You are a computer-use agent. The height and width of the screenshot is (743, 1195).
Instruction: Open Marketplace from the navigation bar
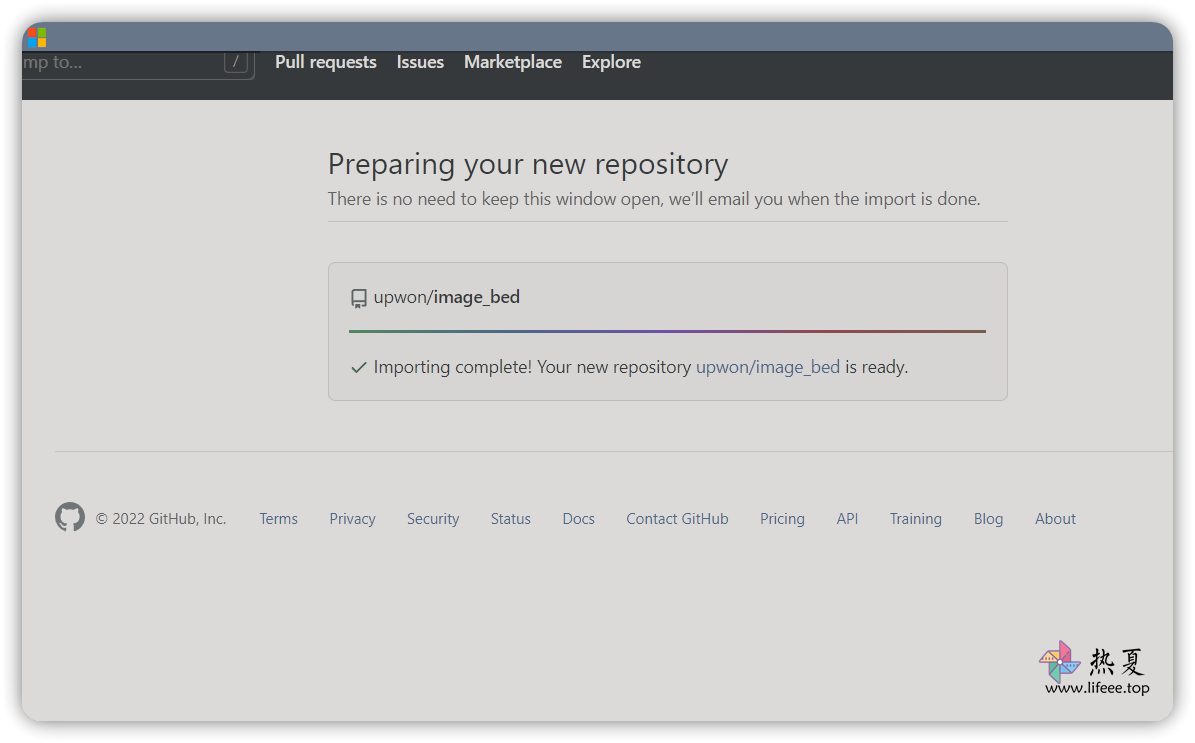513,62
